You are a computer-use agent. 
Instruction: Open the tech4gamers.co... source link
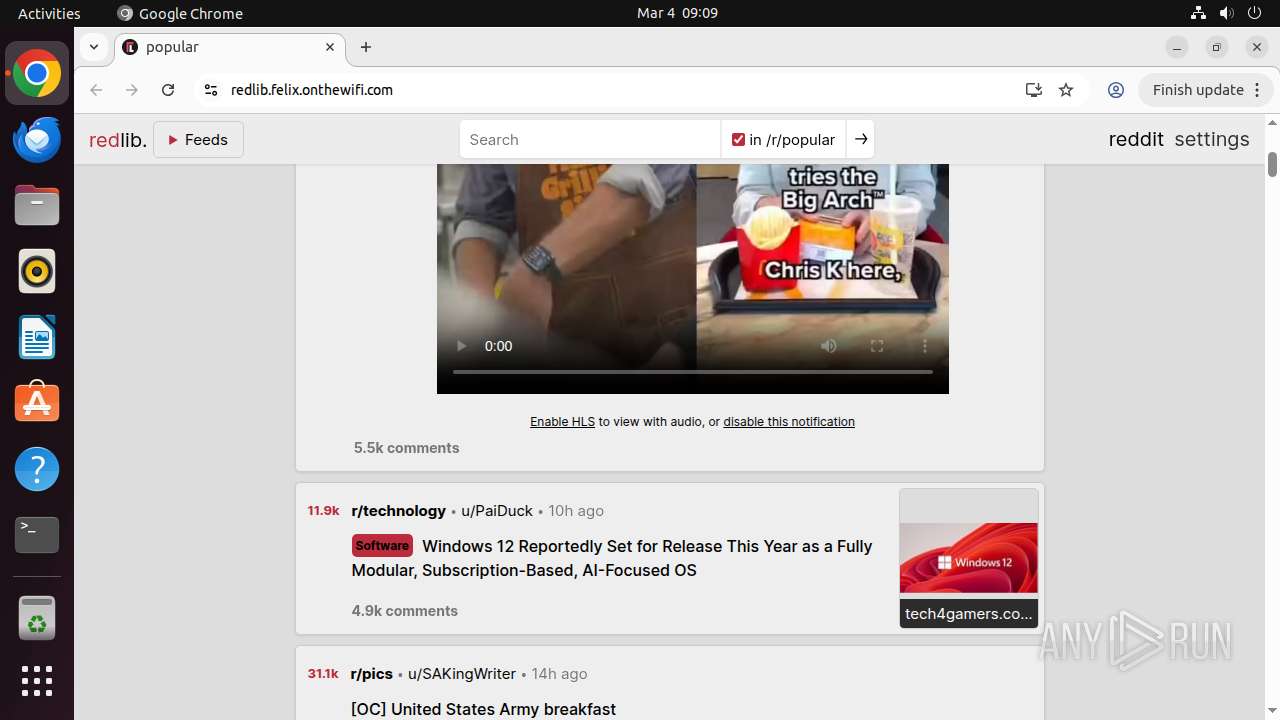tap(969, 614)
